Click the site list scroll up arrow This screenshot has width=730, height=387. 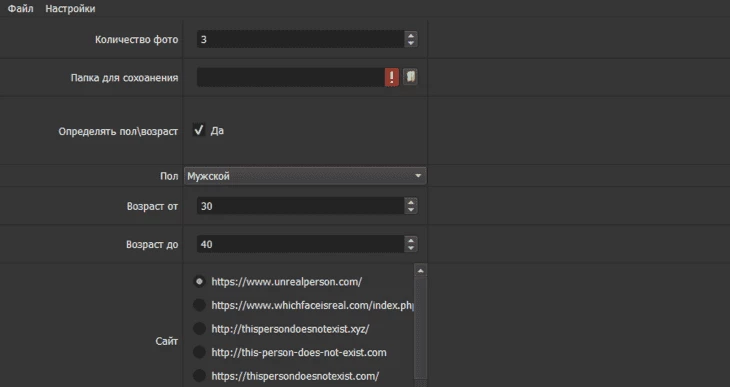(x=420, y=271)
